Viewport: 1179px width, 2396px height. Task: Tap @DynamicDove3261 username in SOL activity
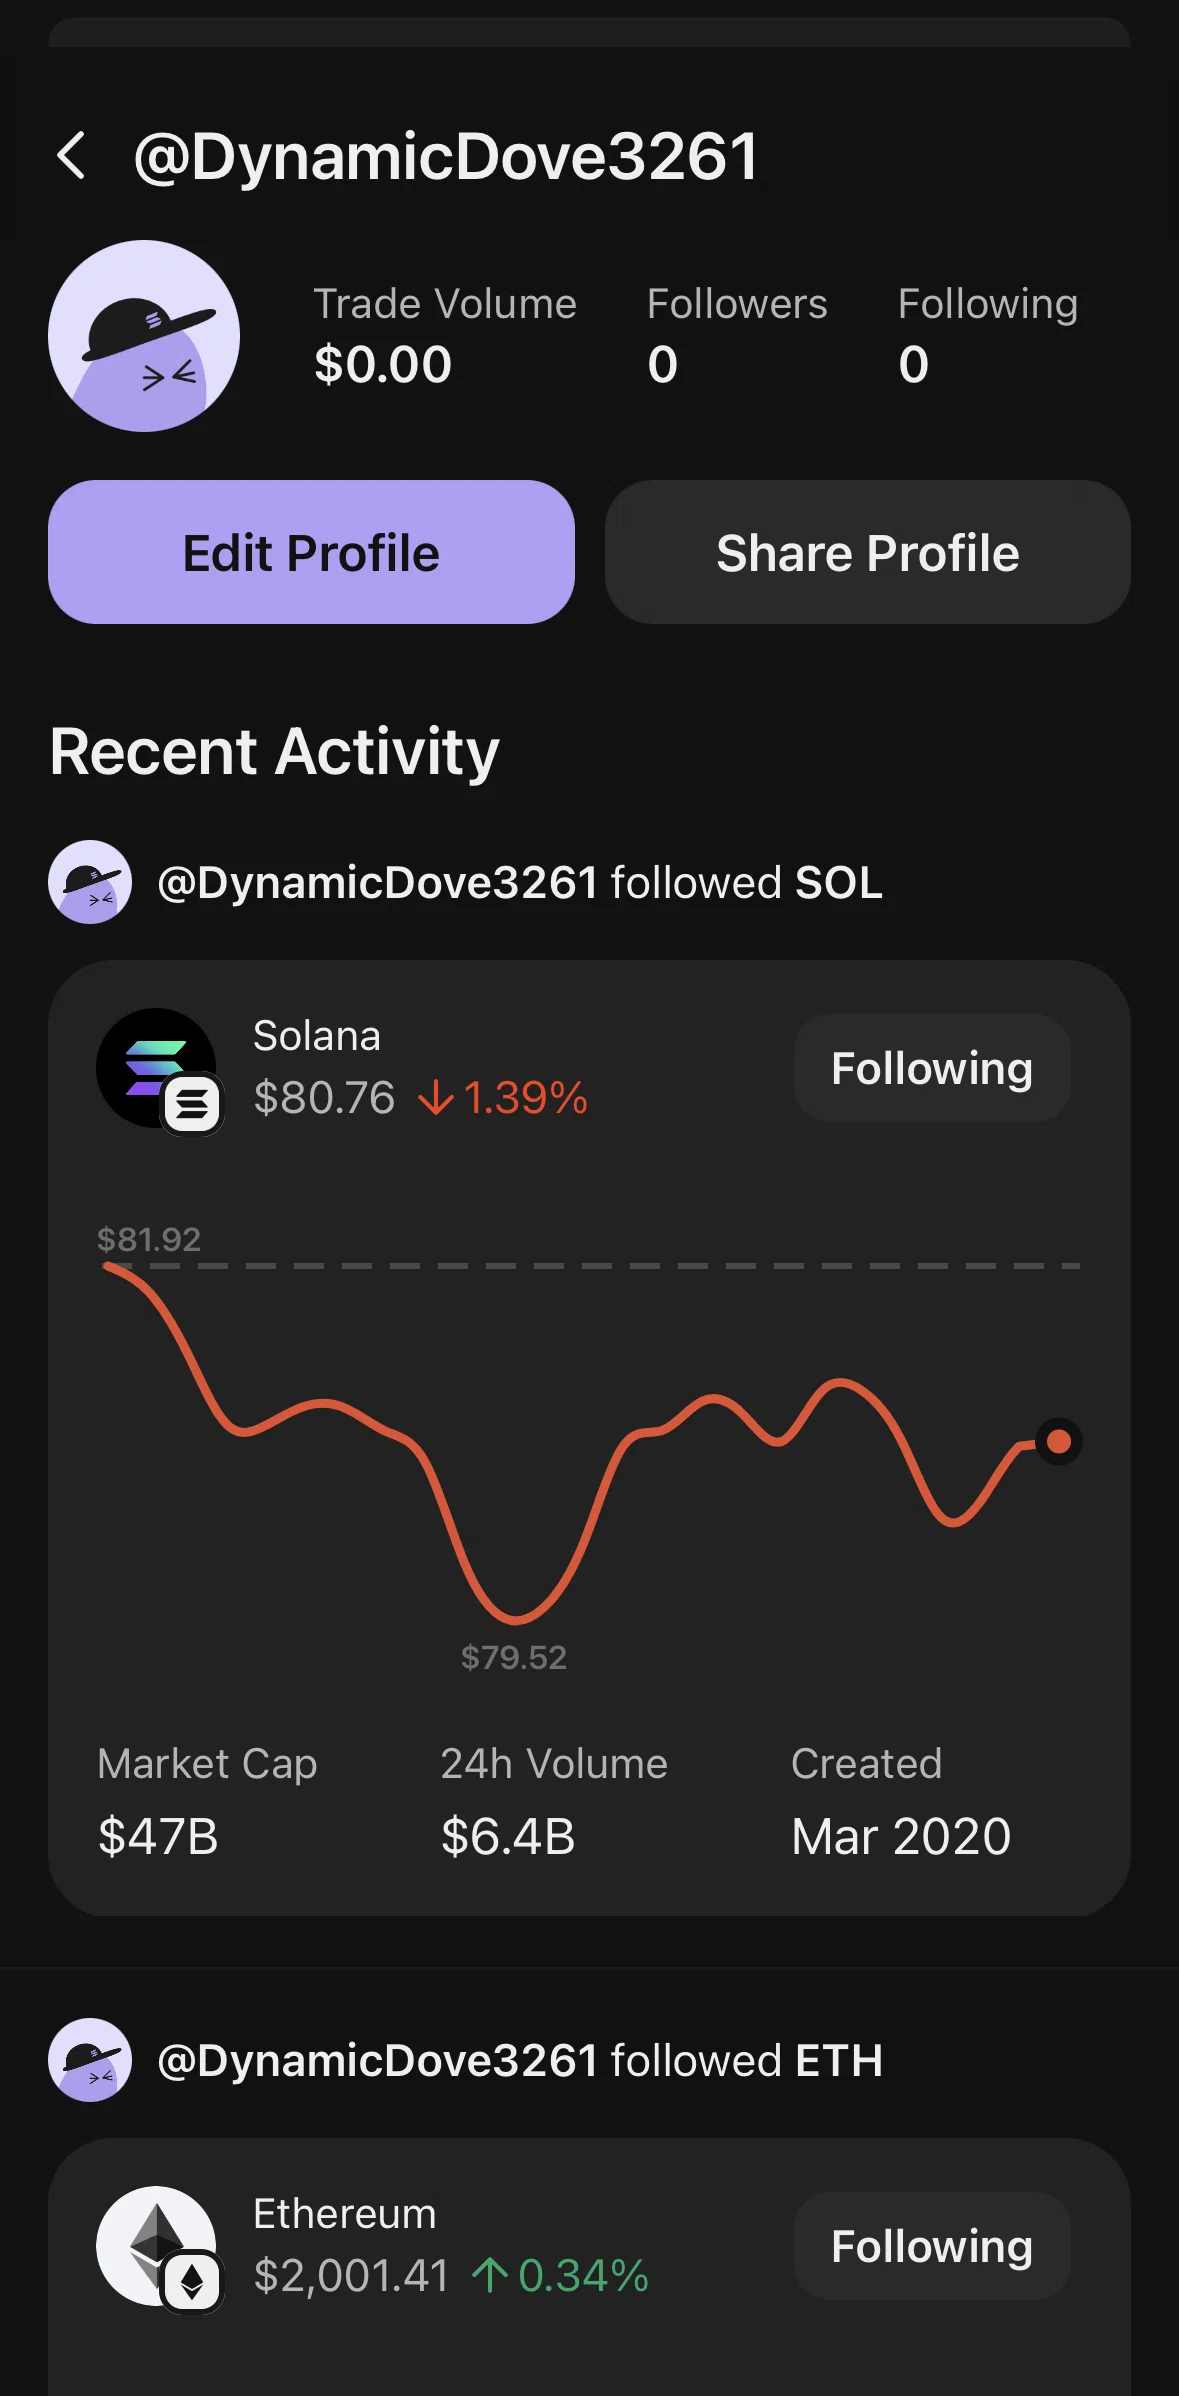pyautogui.click(x=378, y=883)
